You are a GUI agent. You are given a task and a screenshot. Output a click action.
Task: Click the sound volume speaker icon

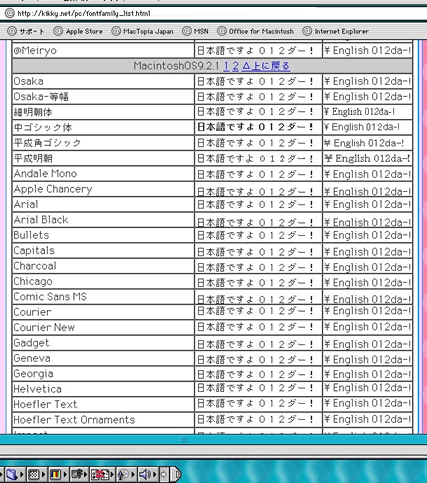[144, 474]
